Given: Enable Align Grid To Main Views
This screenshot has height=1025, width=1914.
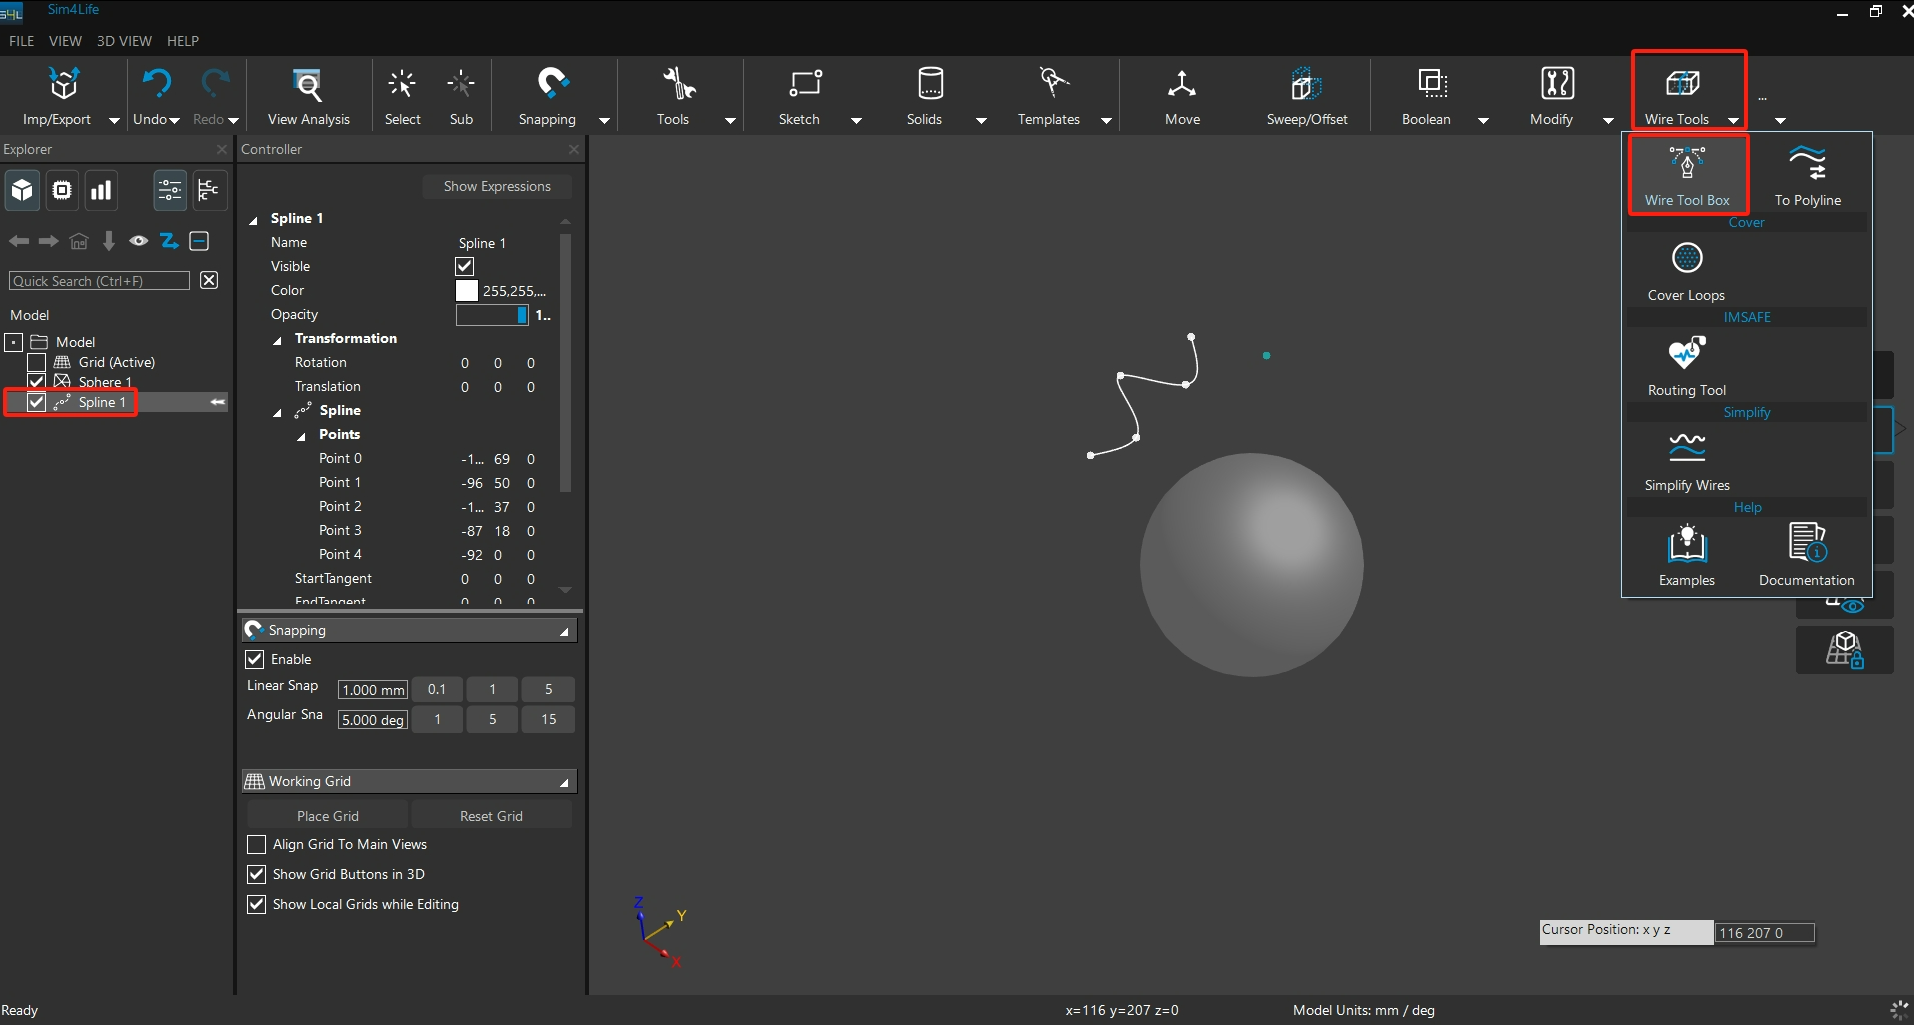Looking at the screenshot, I should (257, 845).
